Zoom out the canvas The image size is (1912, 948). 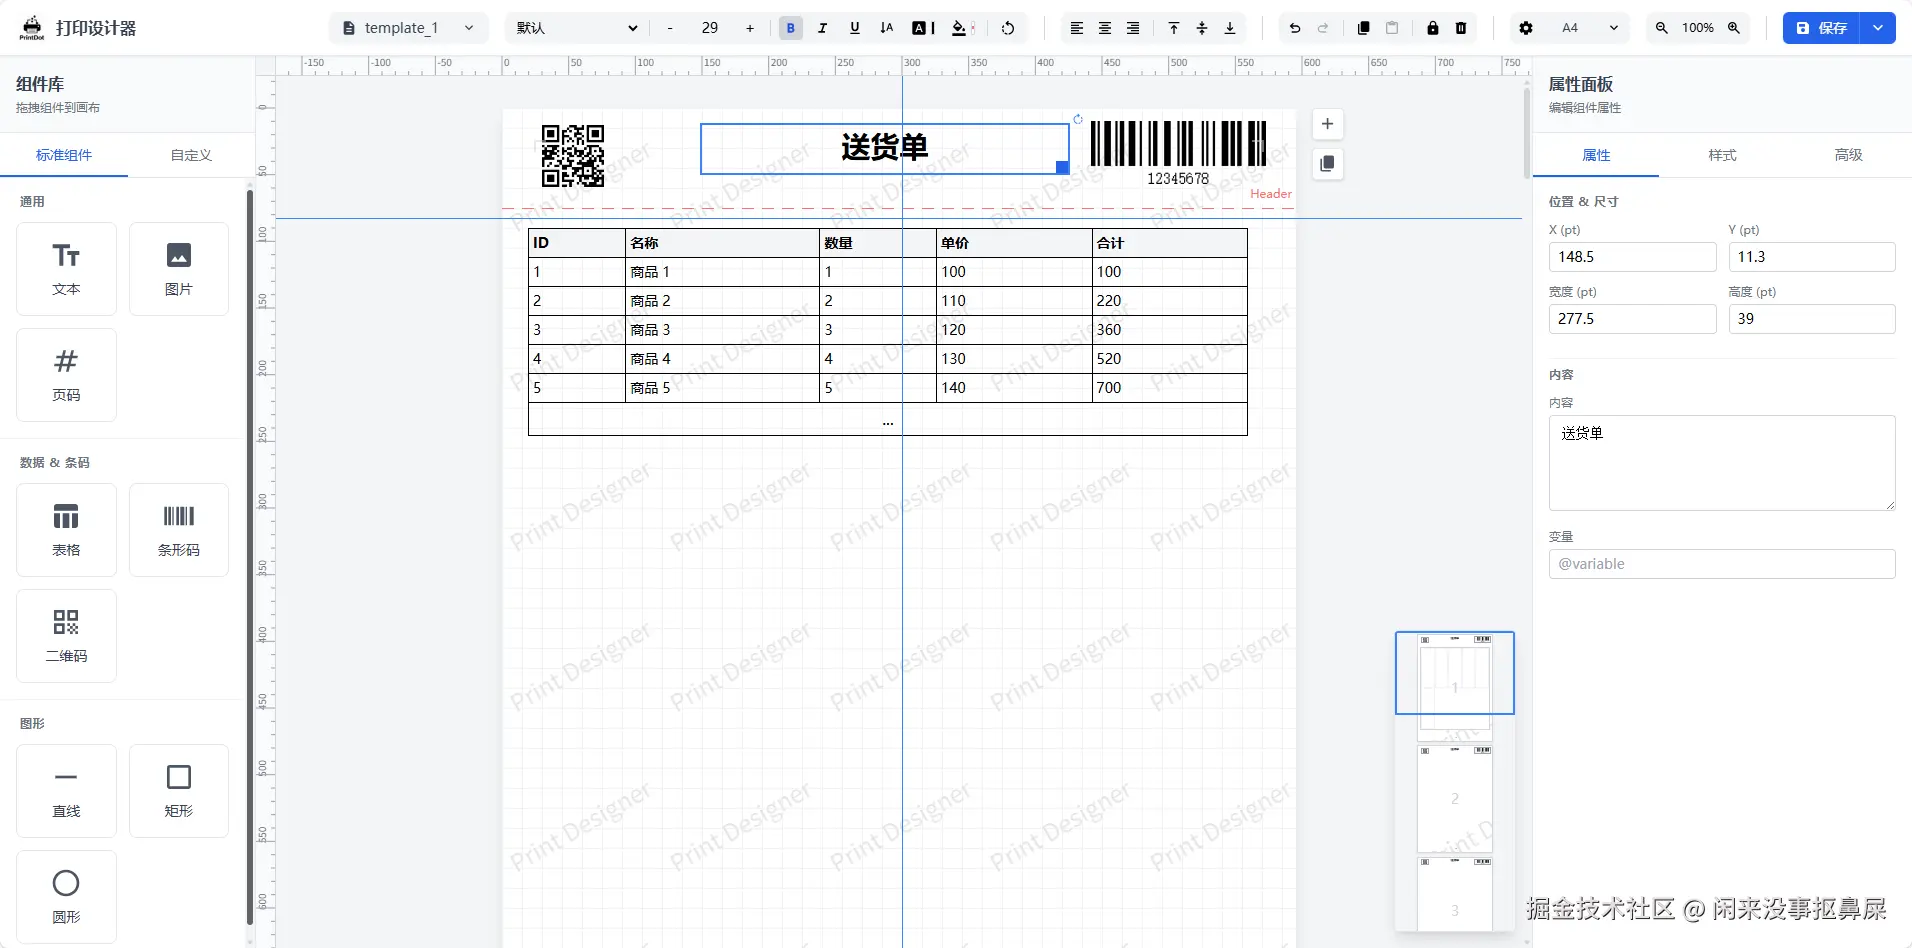coord(1662,28)
